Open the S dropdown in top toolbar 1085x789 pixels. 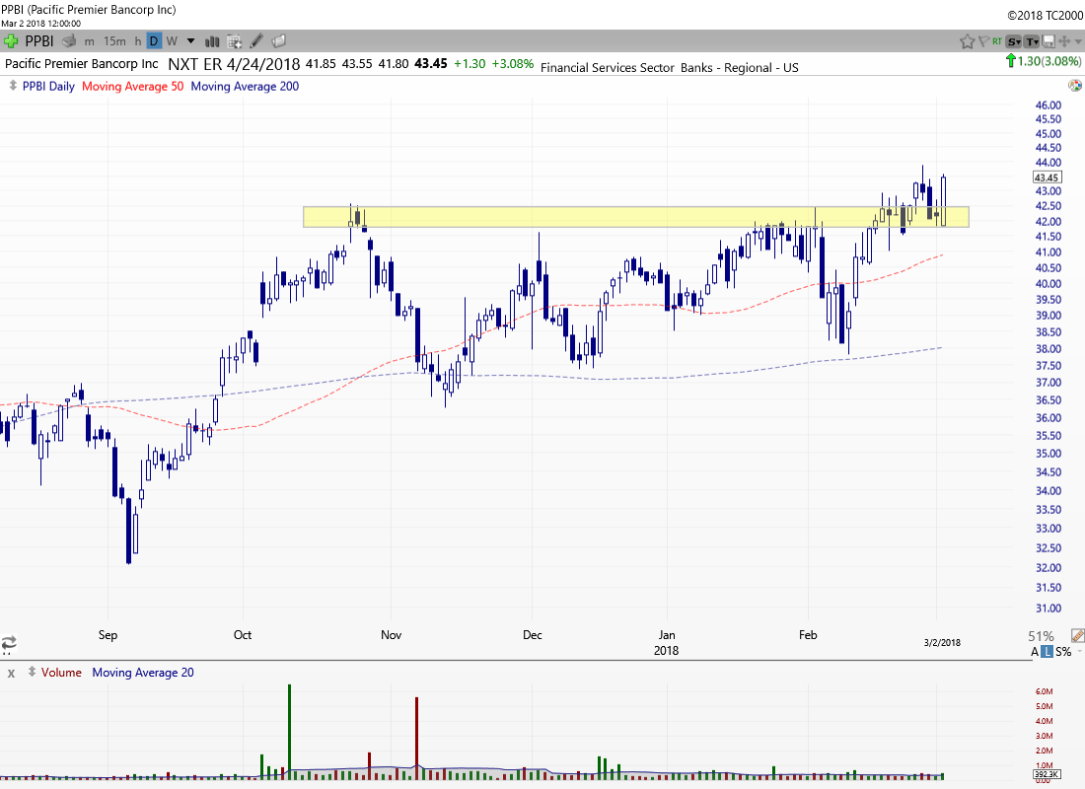point(1013,41)
